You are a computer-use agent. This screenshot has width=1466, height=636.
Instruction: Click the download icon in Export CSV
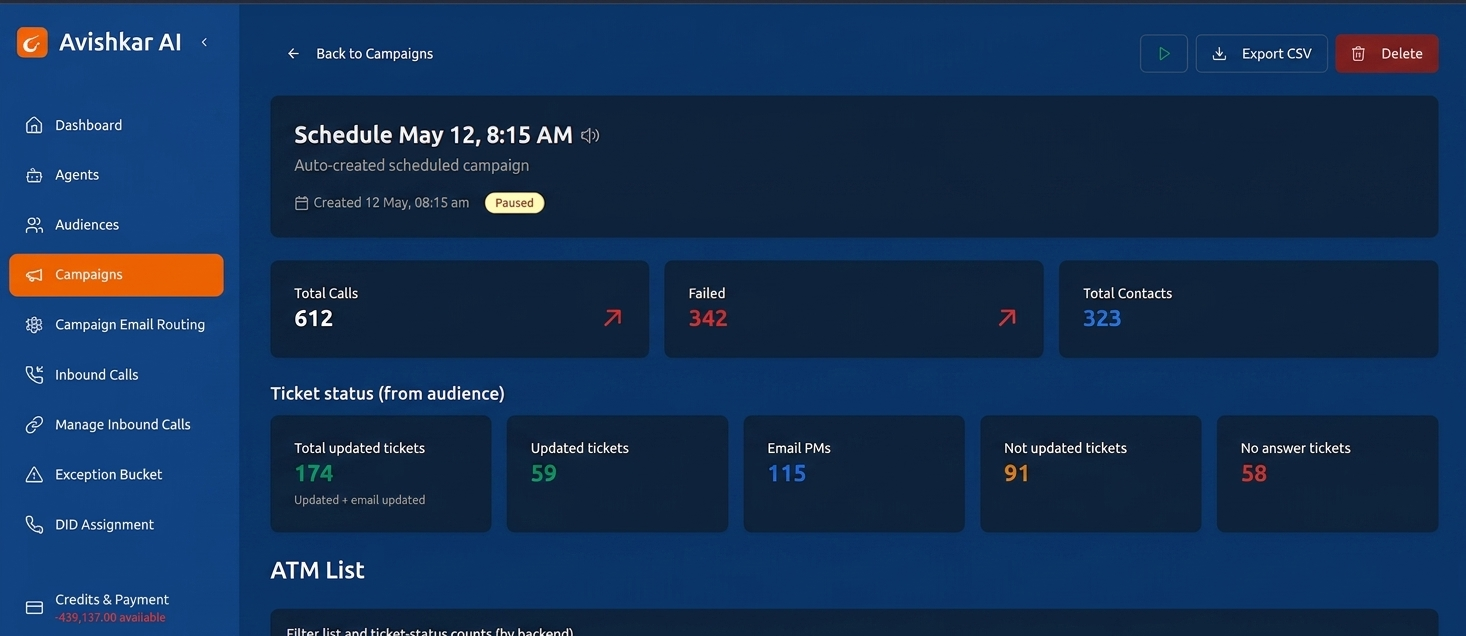pyautogui.click(x=1219, y=54)
